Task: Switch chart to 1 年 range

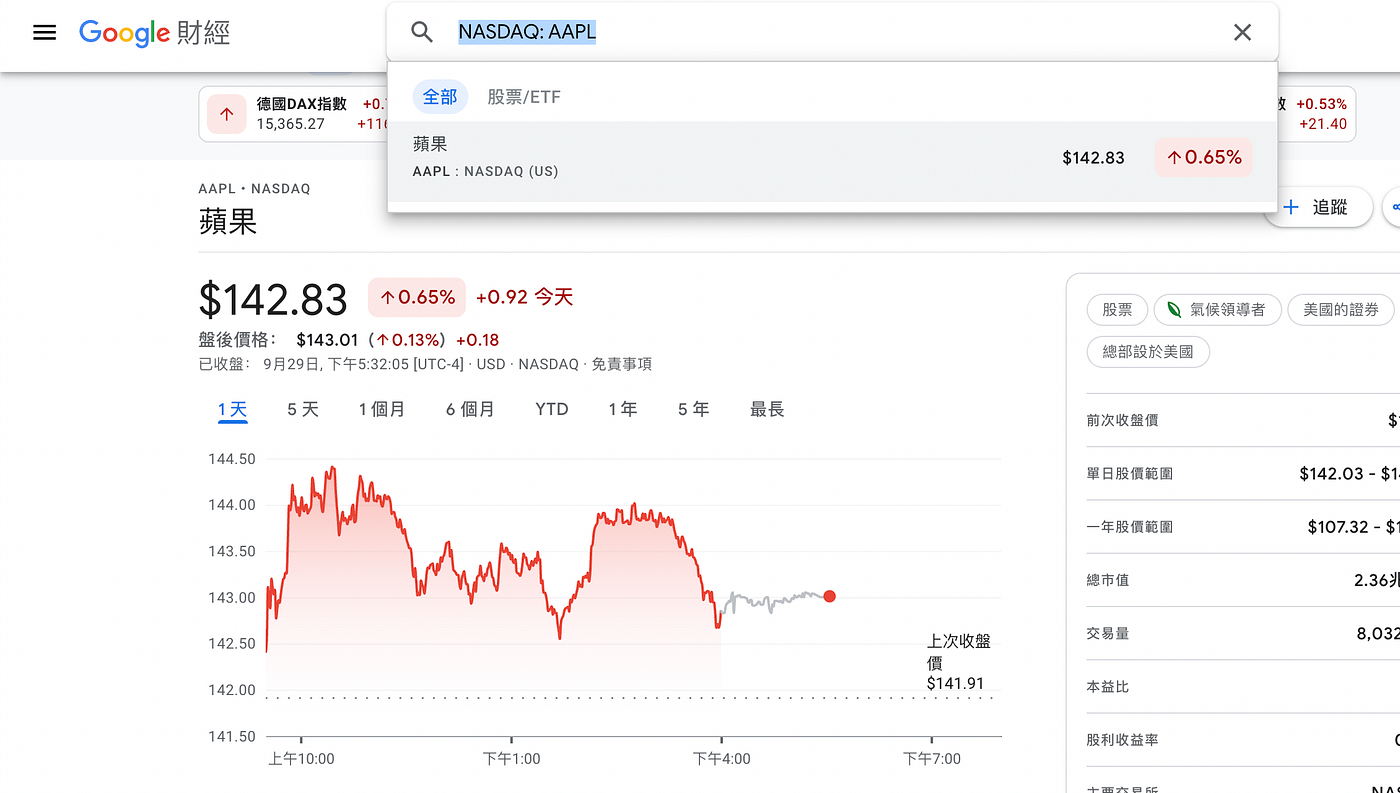Action: click(623, 409)
